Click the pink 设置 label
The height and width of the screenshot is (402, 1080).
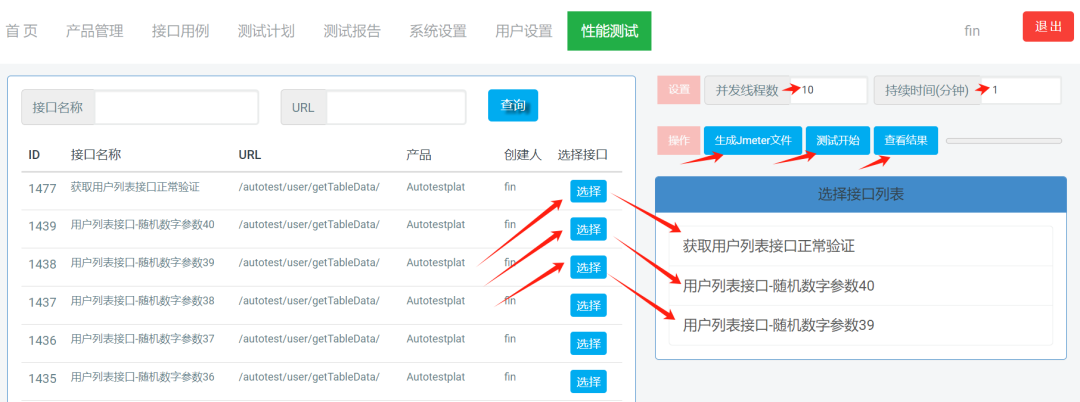(678, 90)
